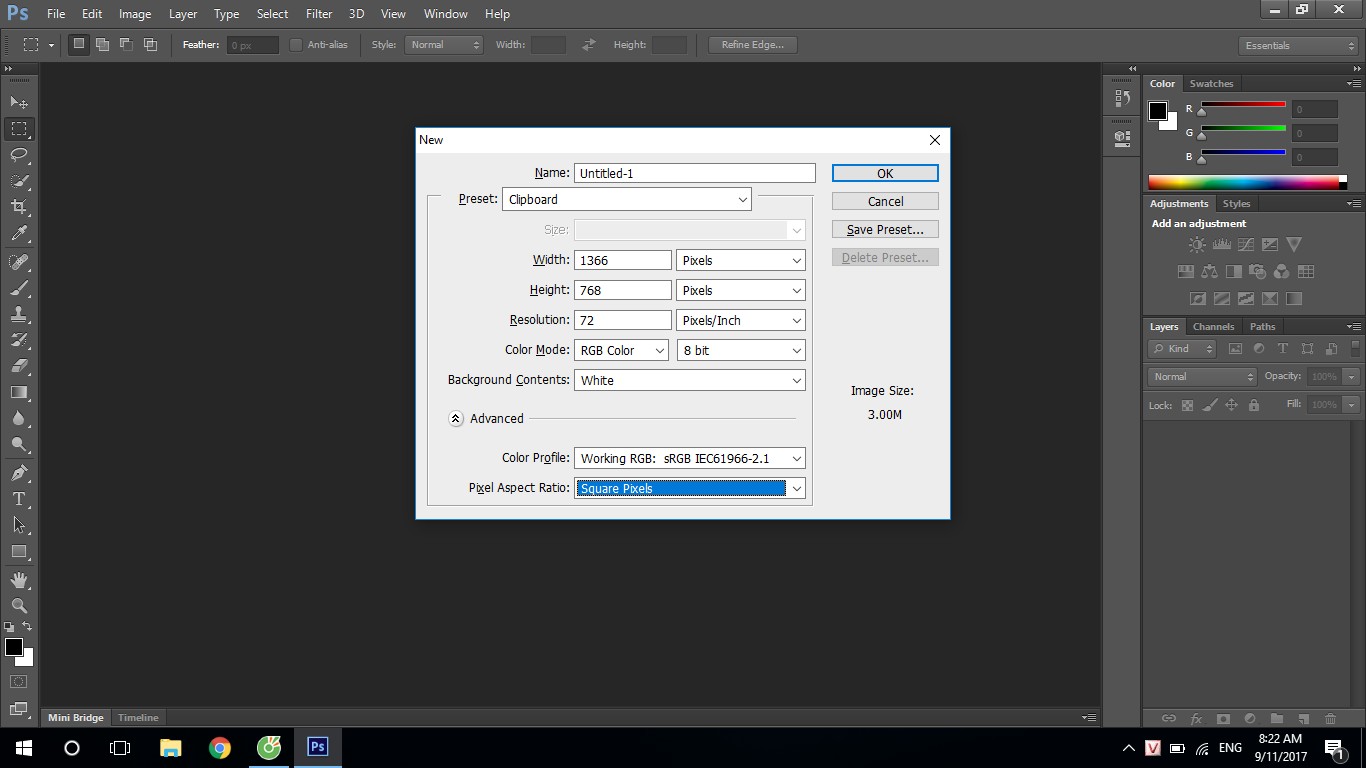Click the Cancel button
Screen dimensions: 1366x768
coord(885,201)
